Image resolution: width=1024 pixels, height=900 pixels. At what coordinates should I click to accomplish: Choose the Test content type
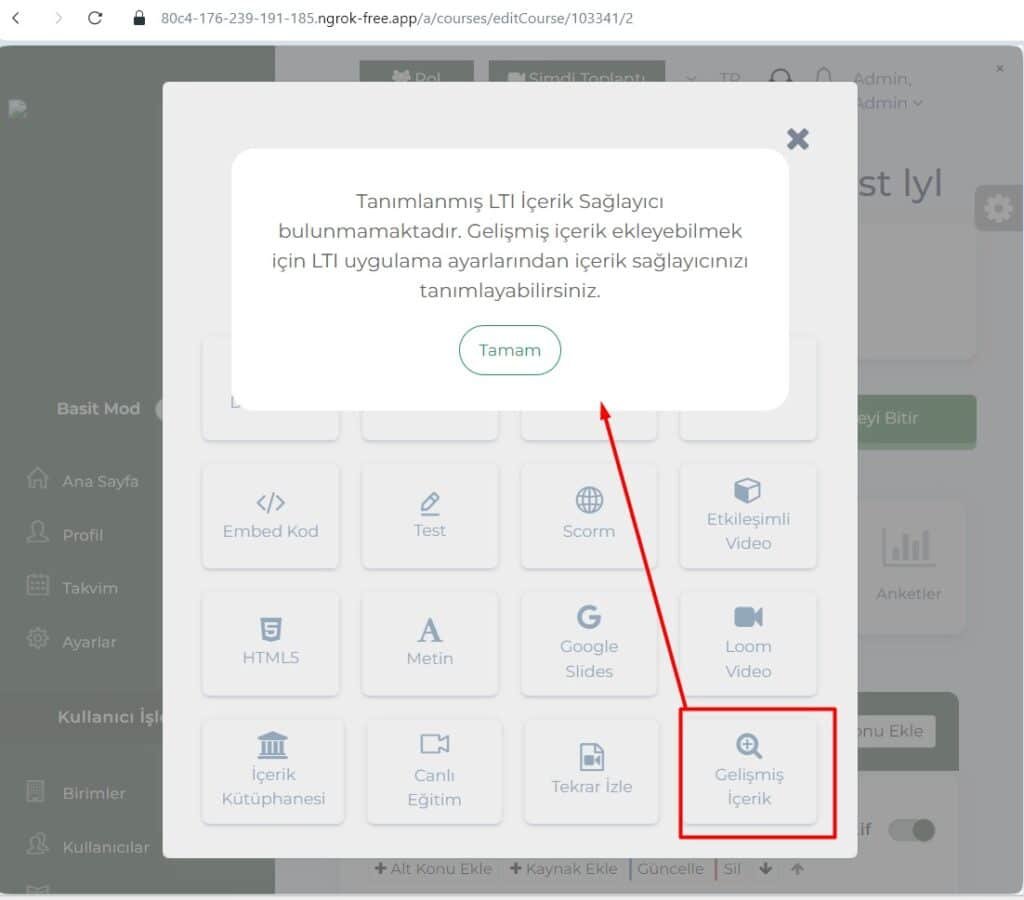click(430, 515)
